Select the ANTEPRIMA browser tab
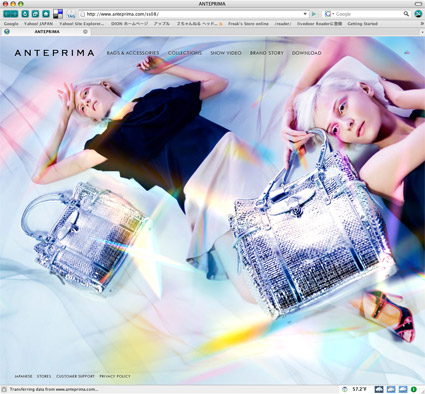Screen dimensions: 425x394 [x=47, y=32]
